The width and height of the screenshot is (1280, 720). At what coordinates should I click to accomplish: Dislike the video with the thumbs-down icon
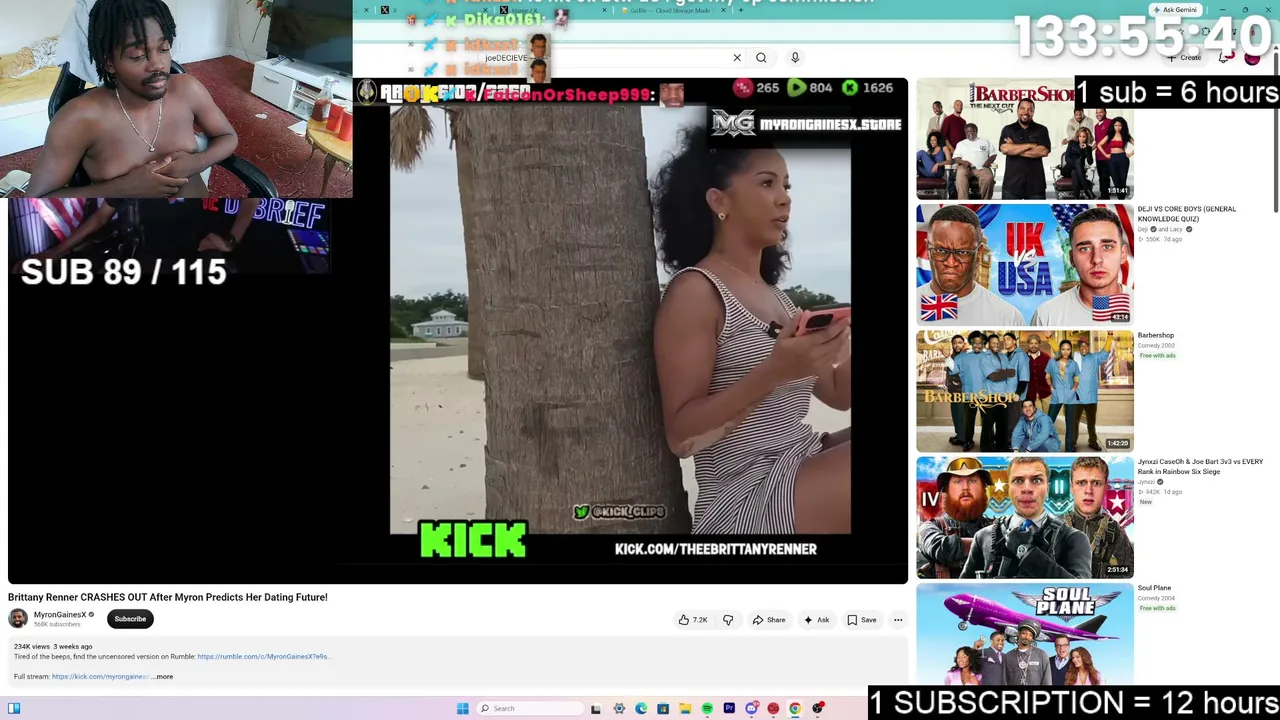[728, 620]
